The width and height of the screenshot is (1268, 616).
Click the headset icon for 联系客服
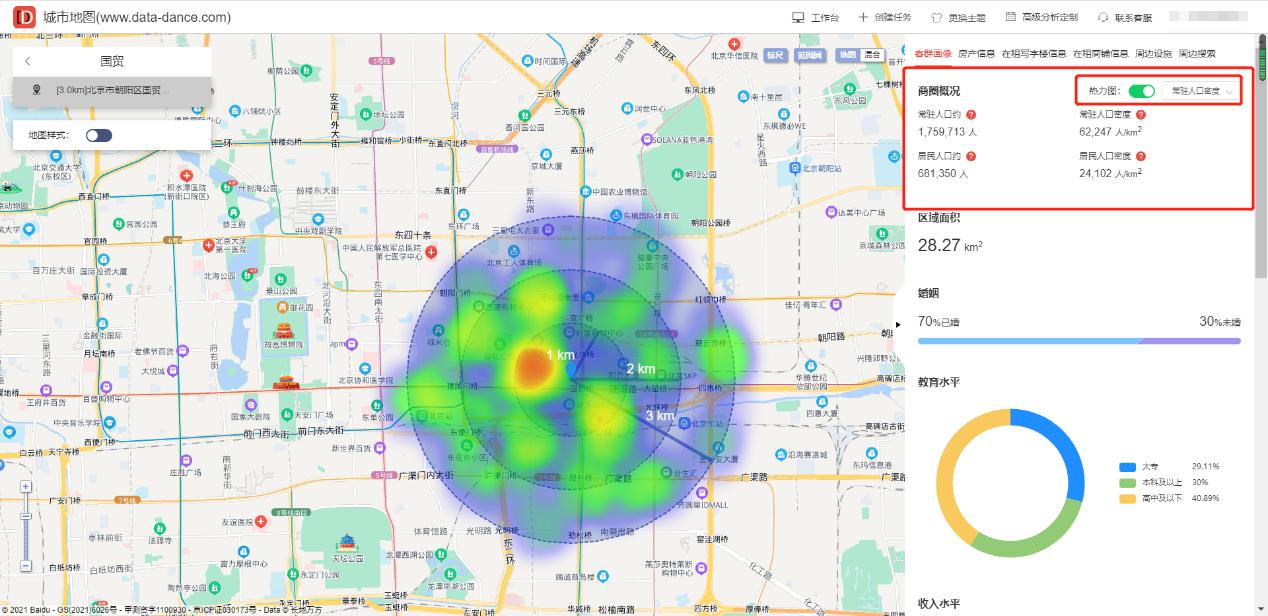[1103, 17]
